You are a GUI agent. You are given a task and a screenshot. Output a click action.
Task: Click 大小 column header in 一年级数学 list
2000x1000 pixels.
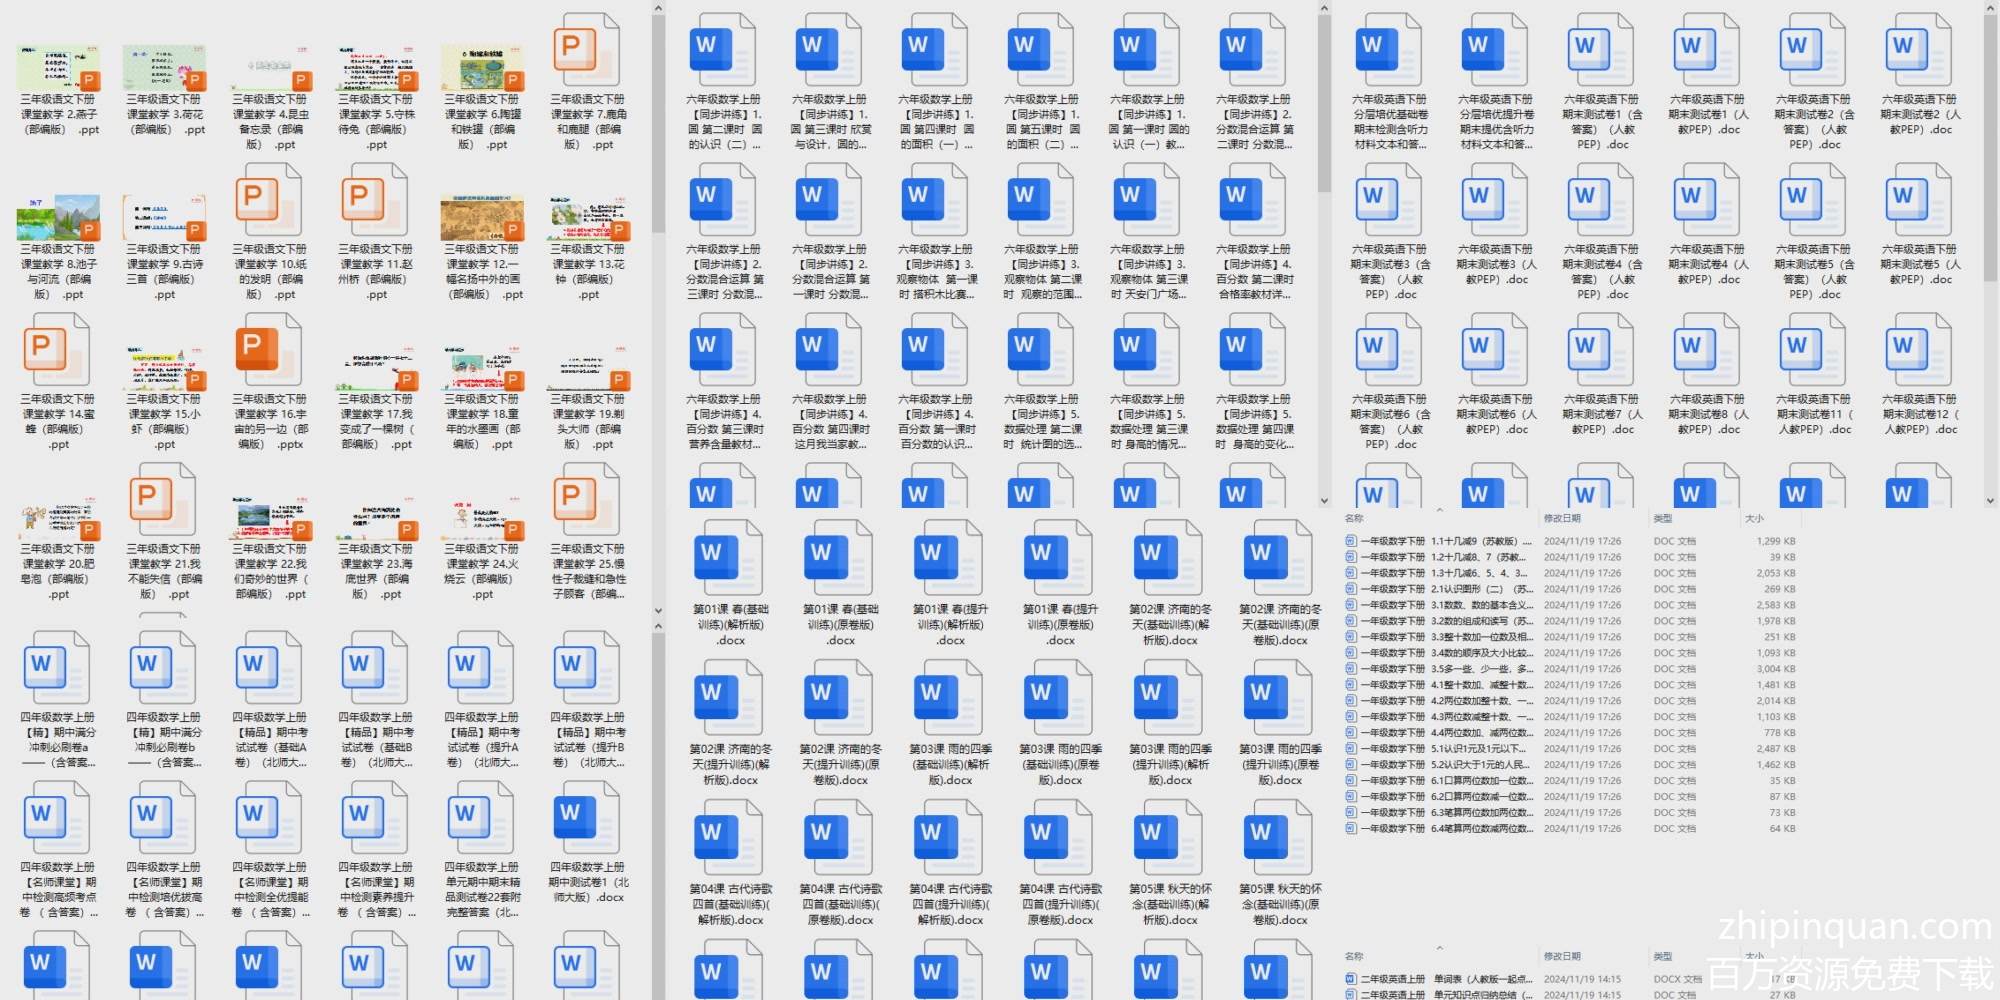1754,518
